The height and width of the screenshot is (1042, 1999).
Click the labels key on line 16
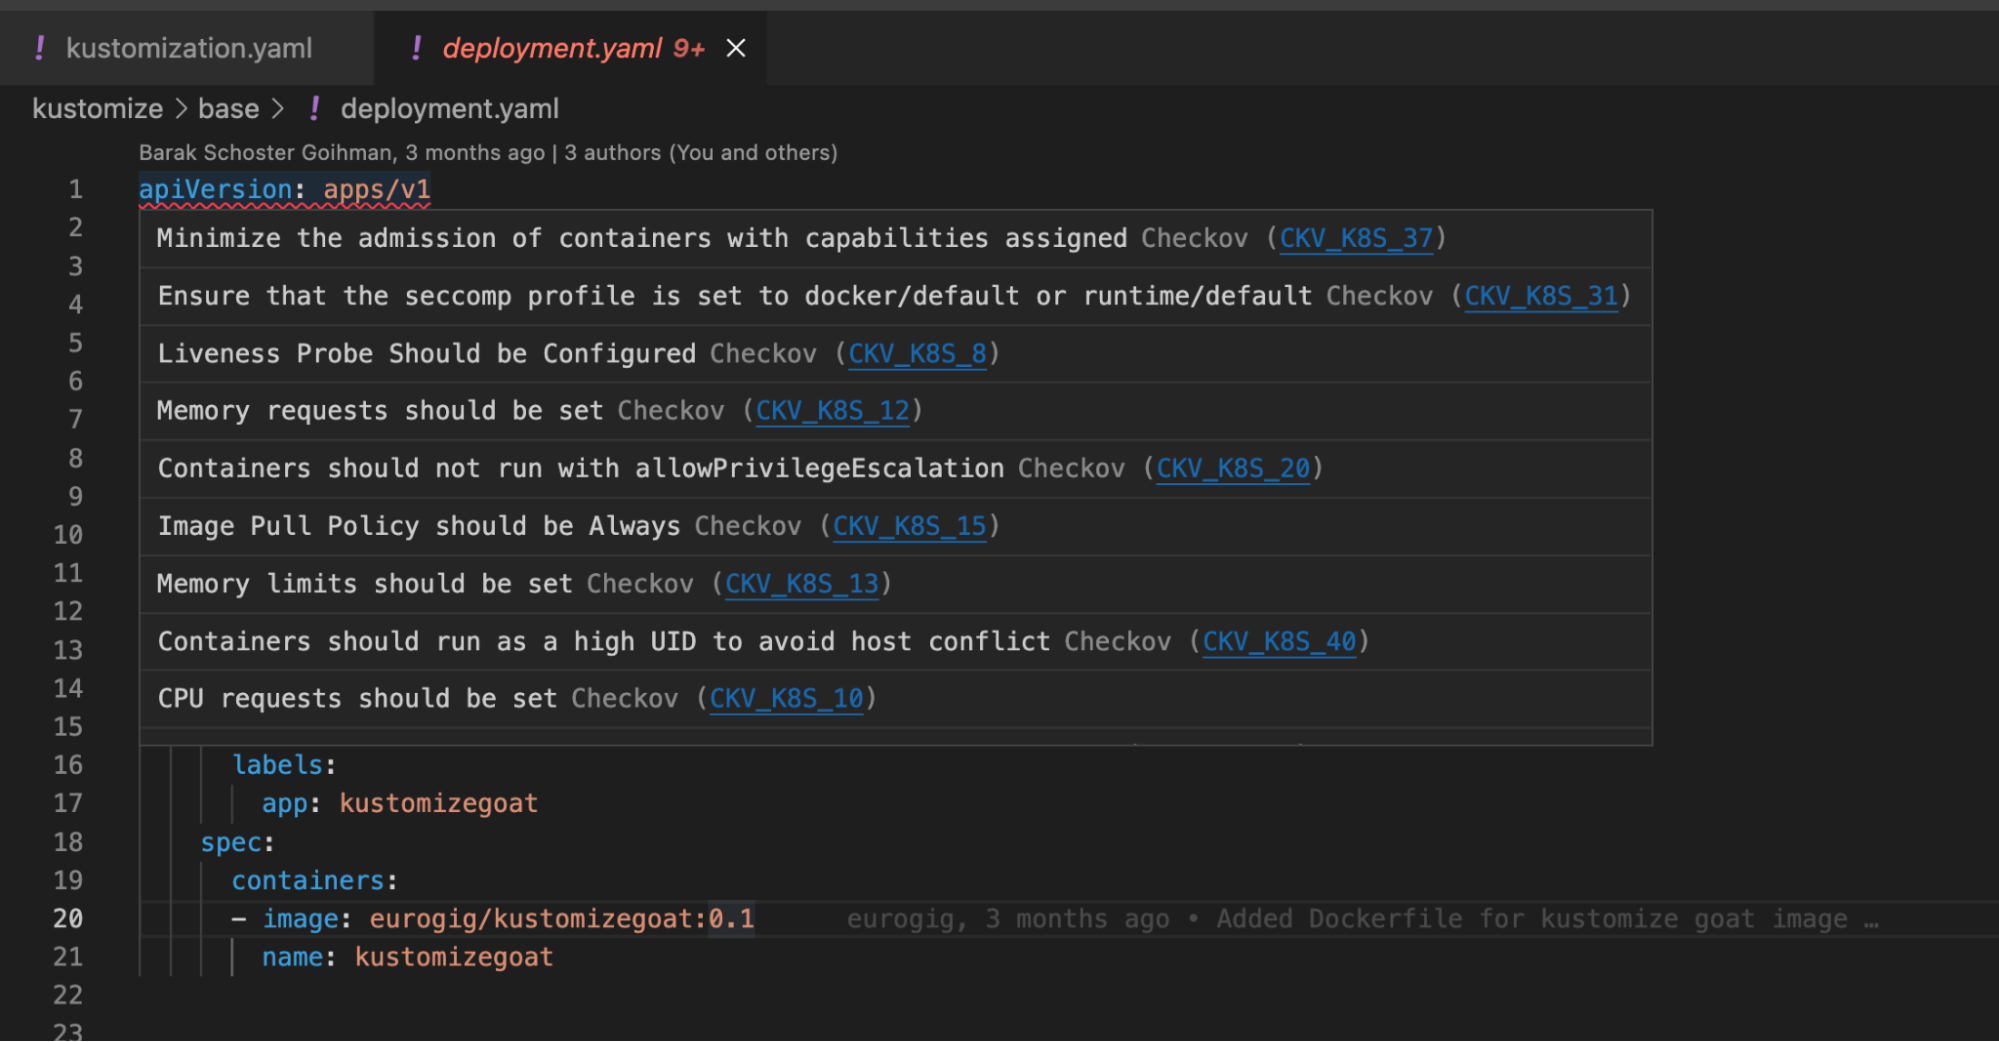pyautogui.click(x=278, y=765)
